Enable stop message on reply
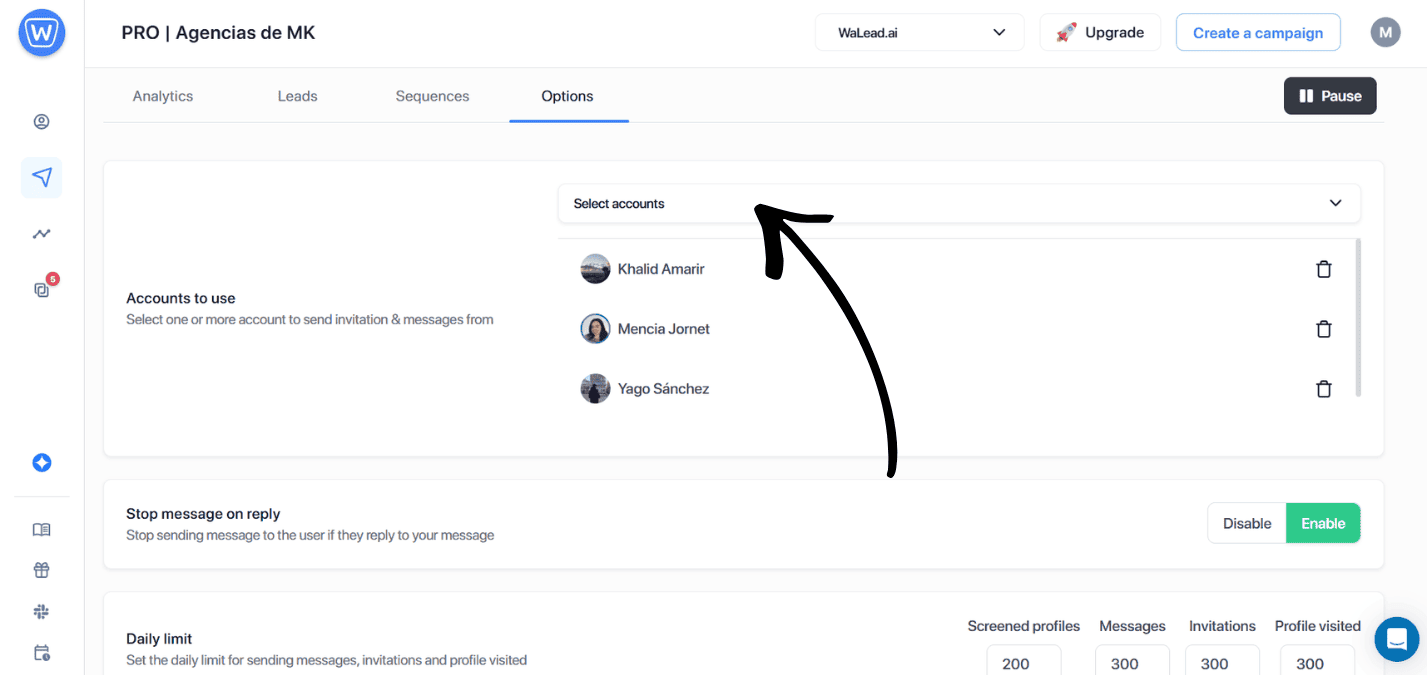This screenshot has height=675, width=1427. pos(1323,523)
